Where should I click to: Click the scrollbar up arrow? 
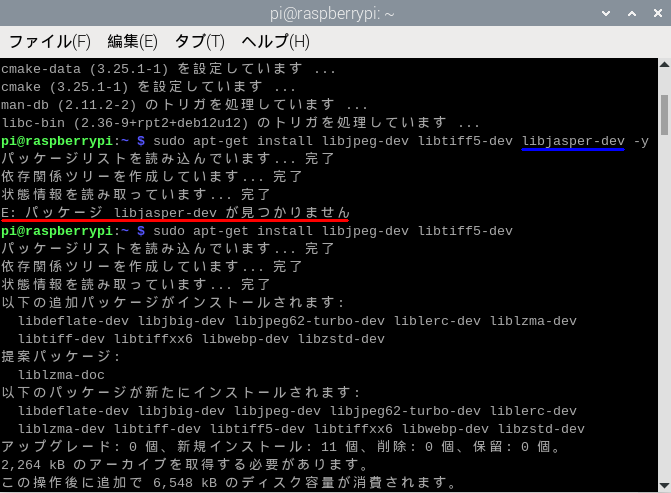click(x=664, y=65)
